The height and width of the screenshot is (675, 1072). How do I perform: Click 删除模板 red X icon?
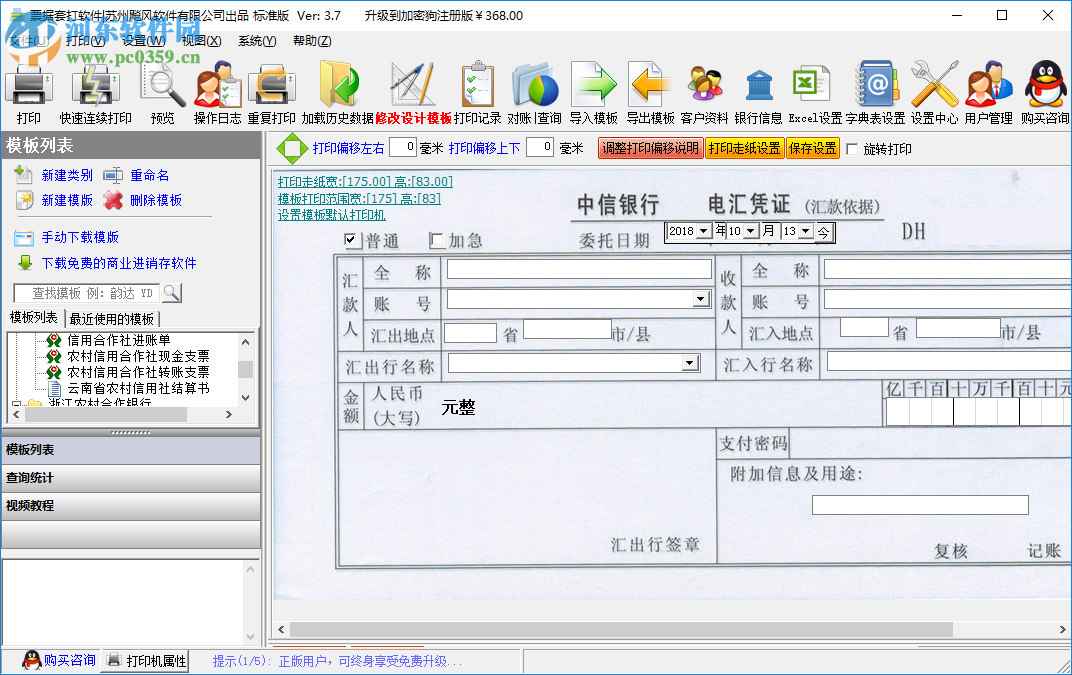[113, 200]
